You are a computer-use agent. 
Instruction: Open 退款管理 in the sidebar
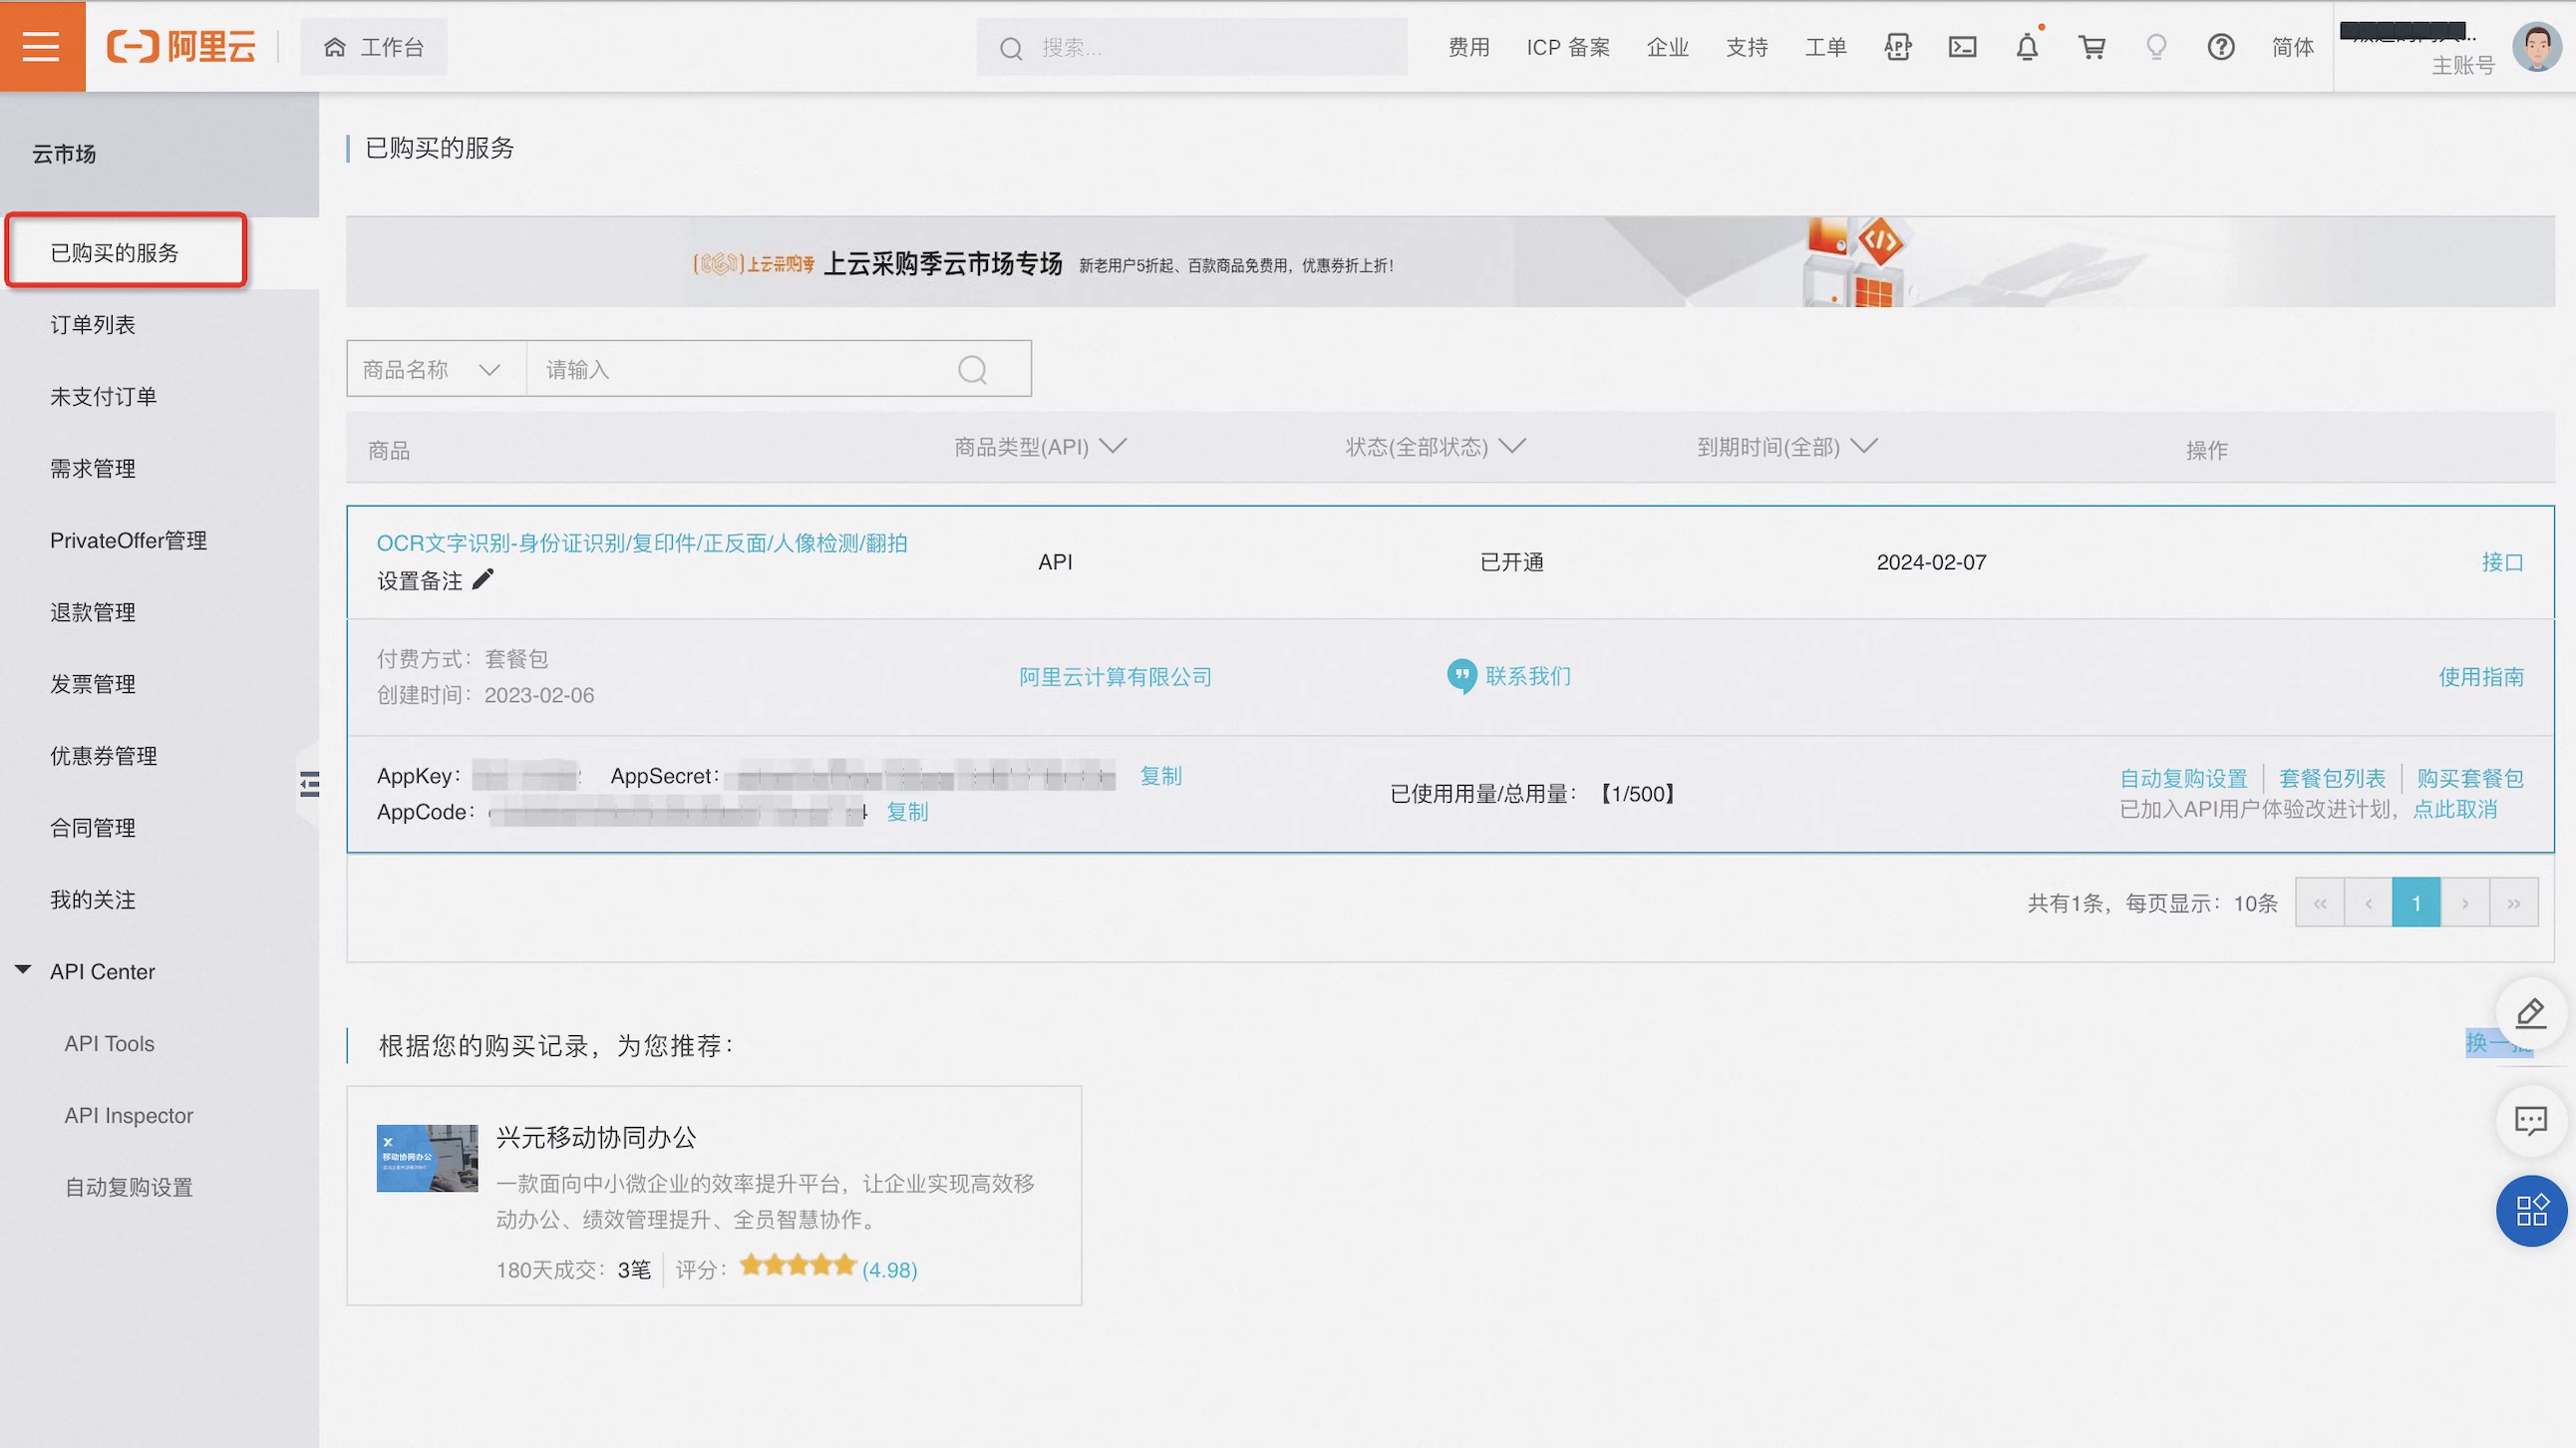tap(93, 612)
